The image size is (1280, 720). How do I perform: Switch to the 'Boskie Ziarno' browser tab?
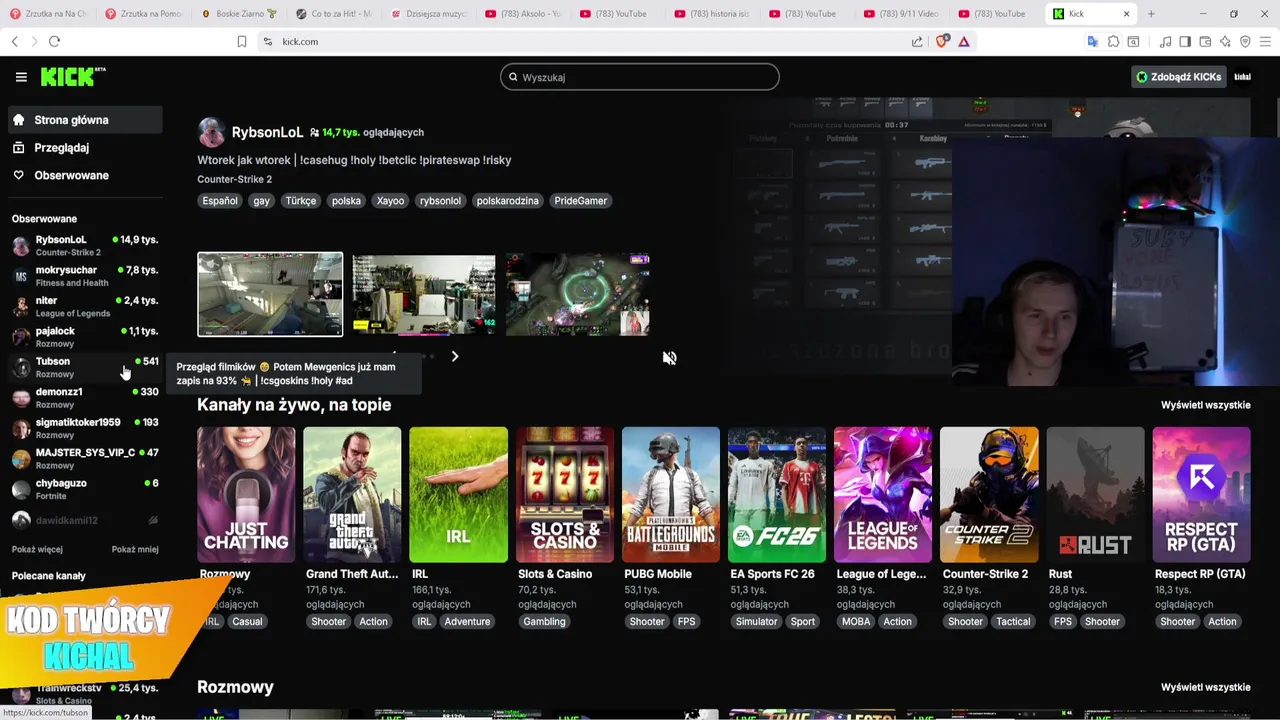tap(240, 14)
